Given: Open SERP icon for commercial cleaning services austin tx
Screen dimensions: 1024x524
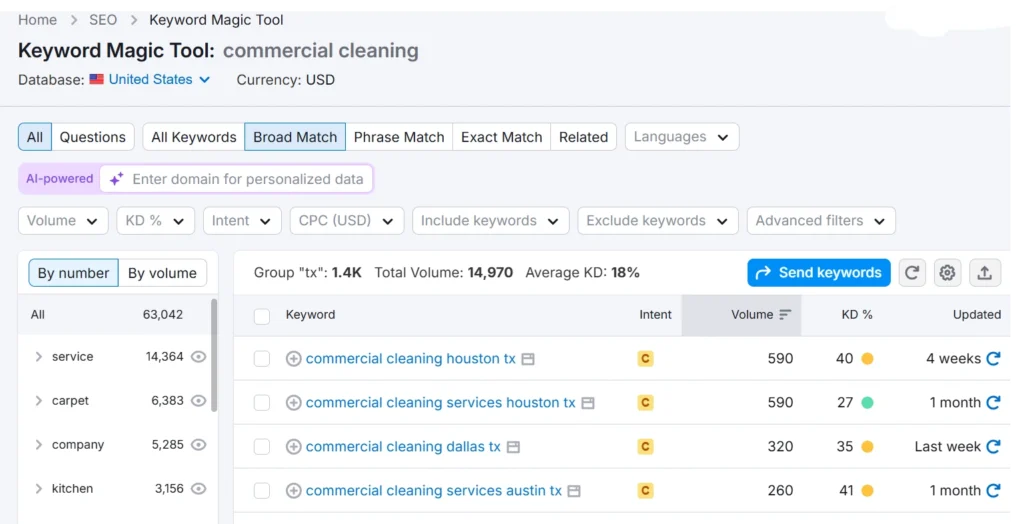Looking at the screenshot, I should click(x=574, y=491).
